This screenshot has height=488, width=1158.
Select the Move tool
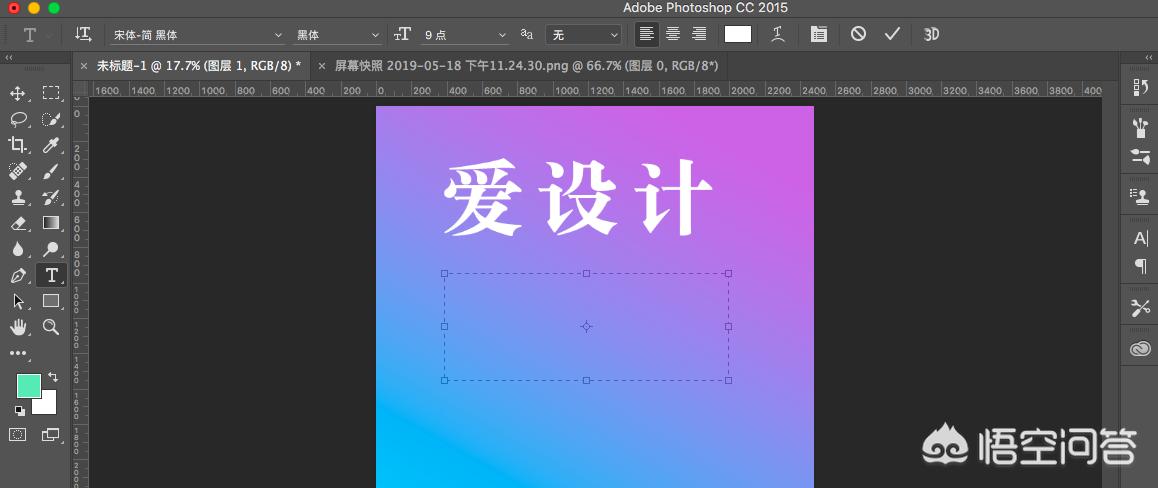point(18,93)
